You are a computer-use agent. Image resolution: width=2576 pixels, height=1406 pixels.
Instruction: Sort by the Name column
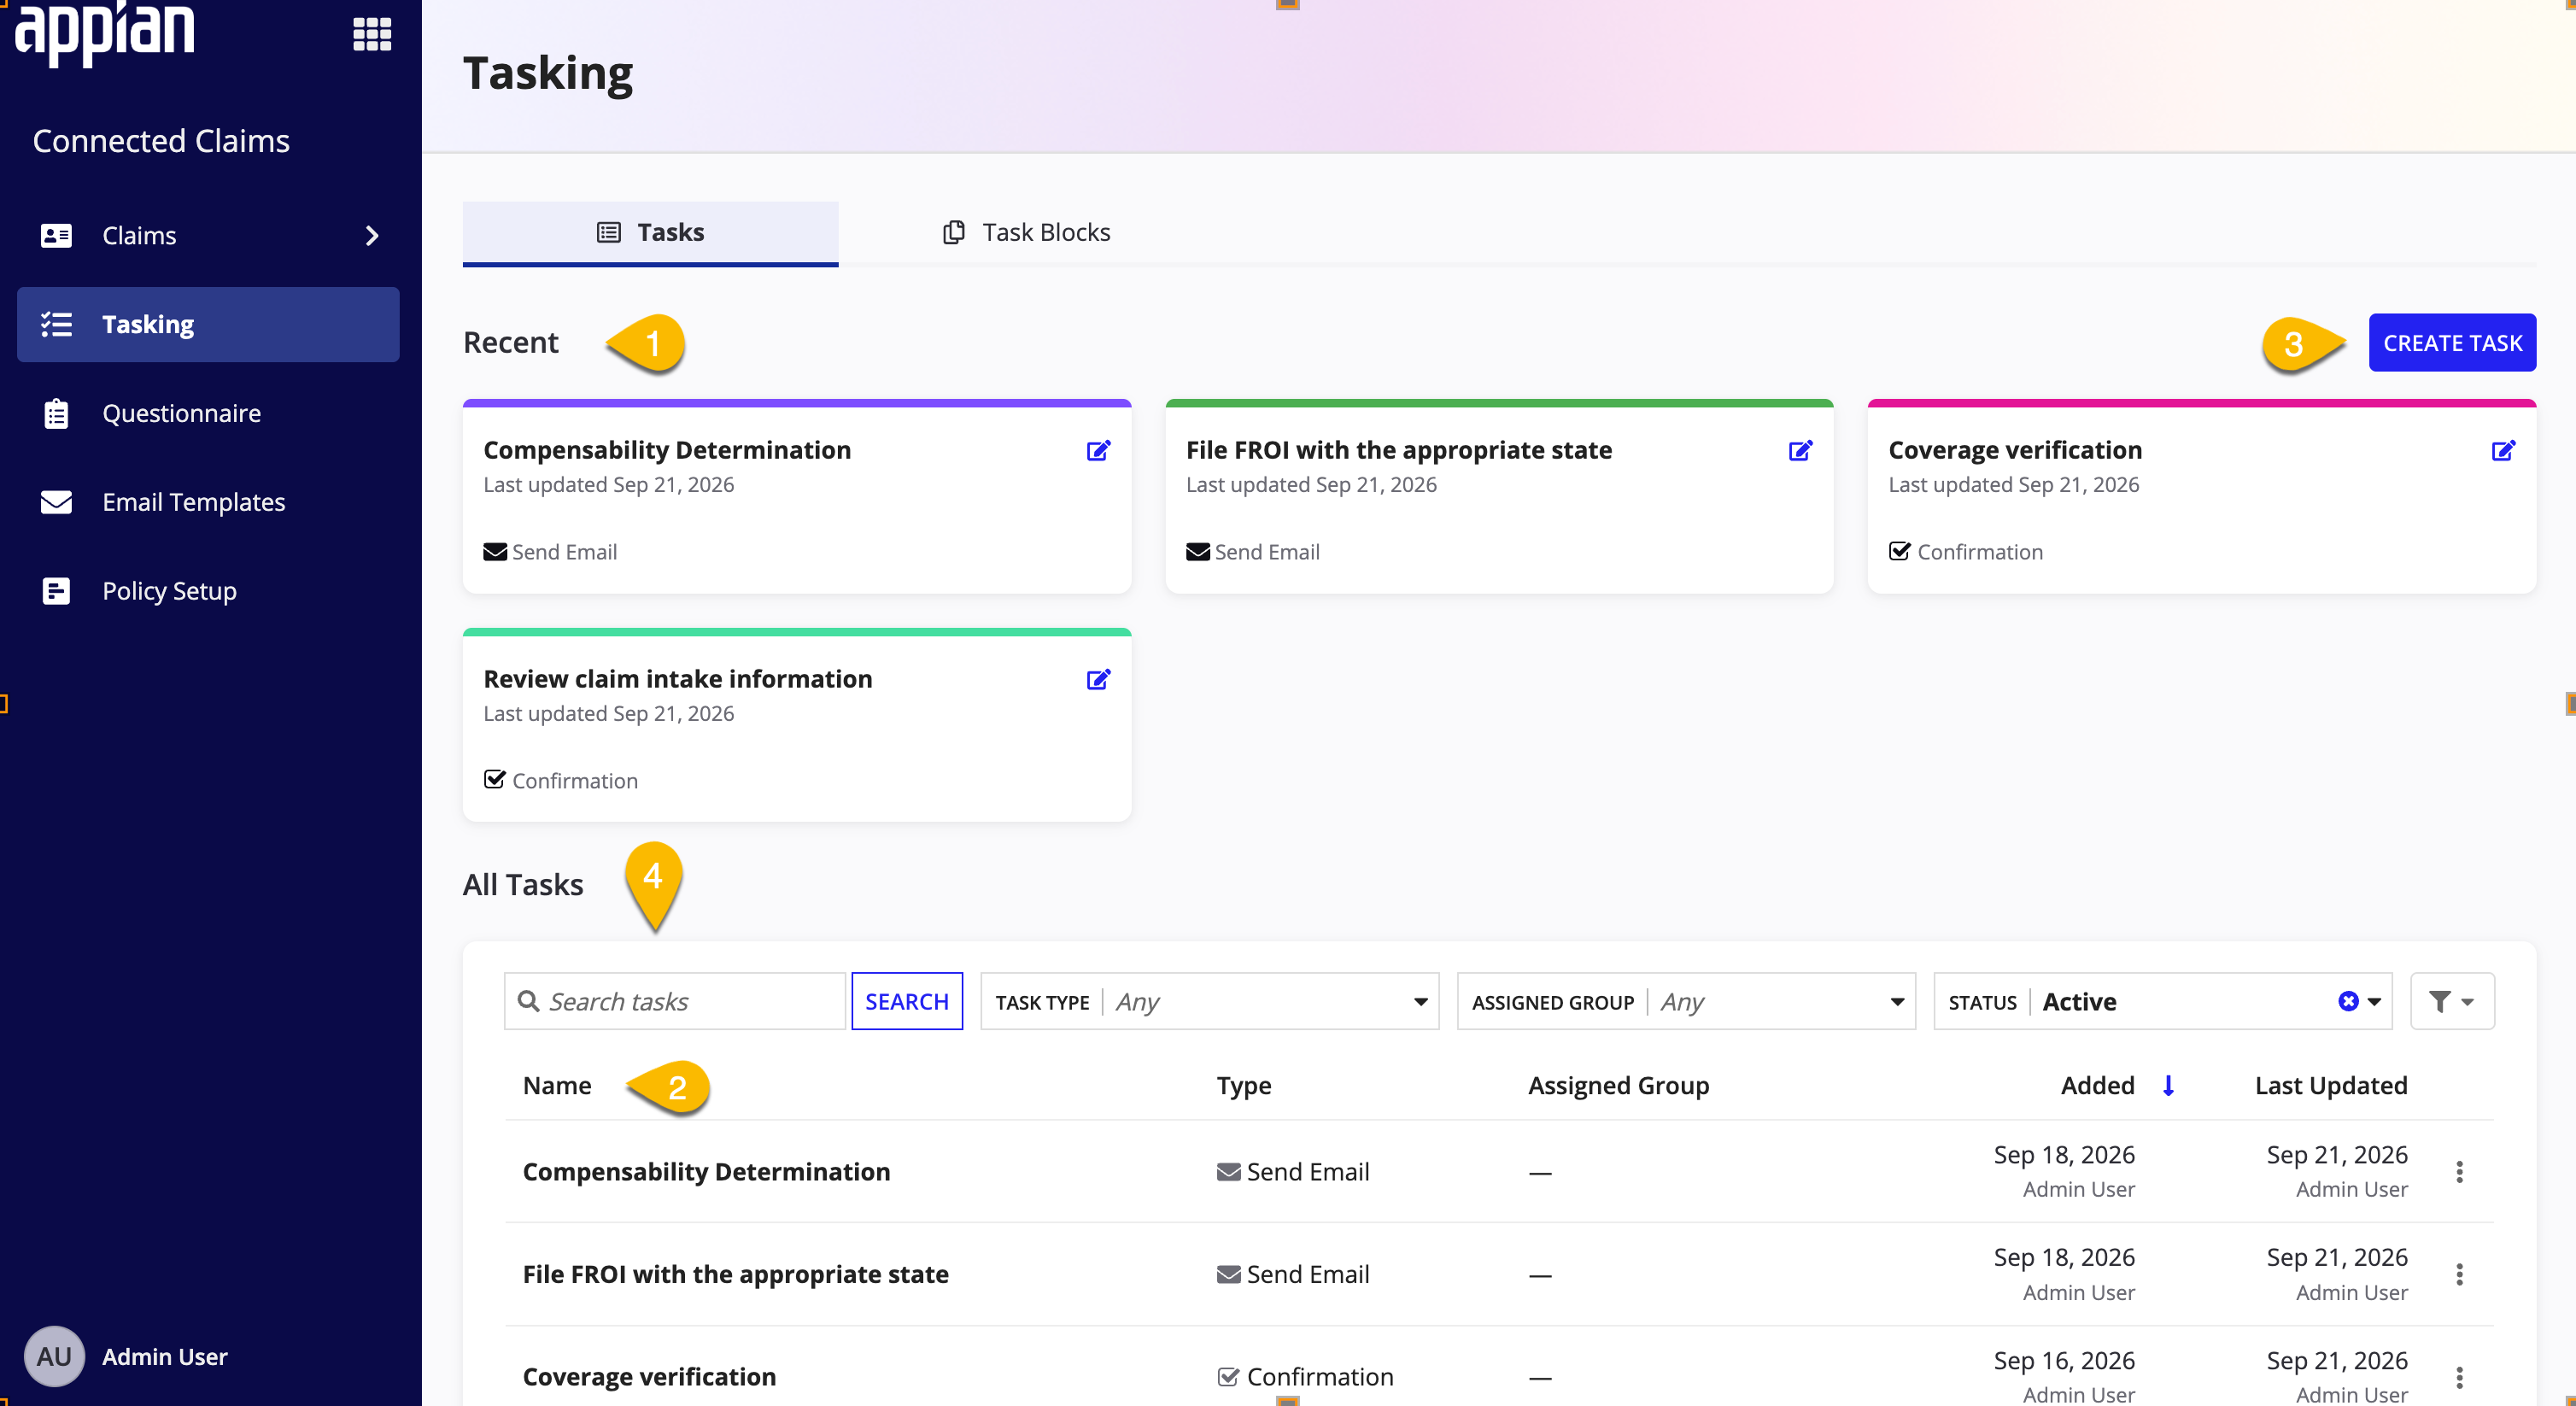[x=557, y=1085]
